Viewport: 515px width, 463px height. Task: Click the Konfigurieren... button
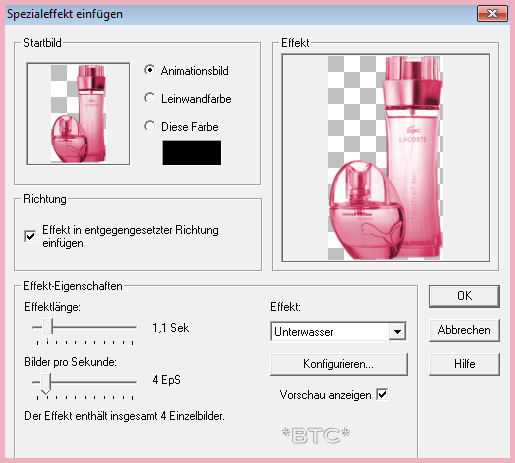(339, 364)
